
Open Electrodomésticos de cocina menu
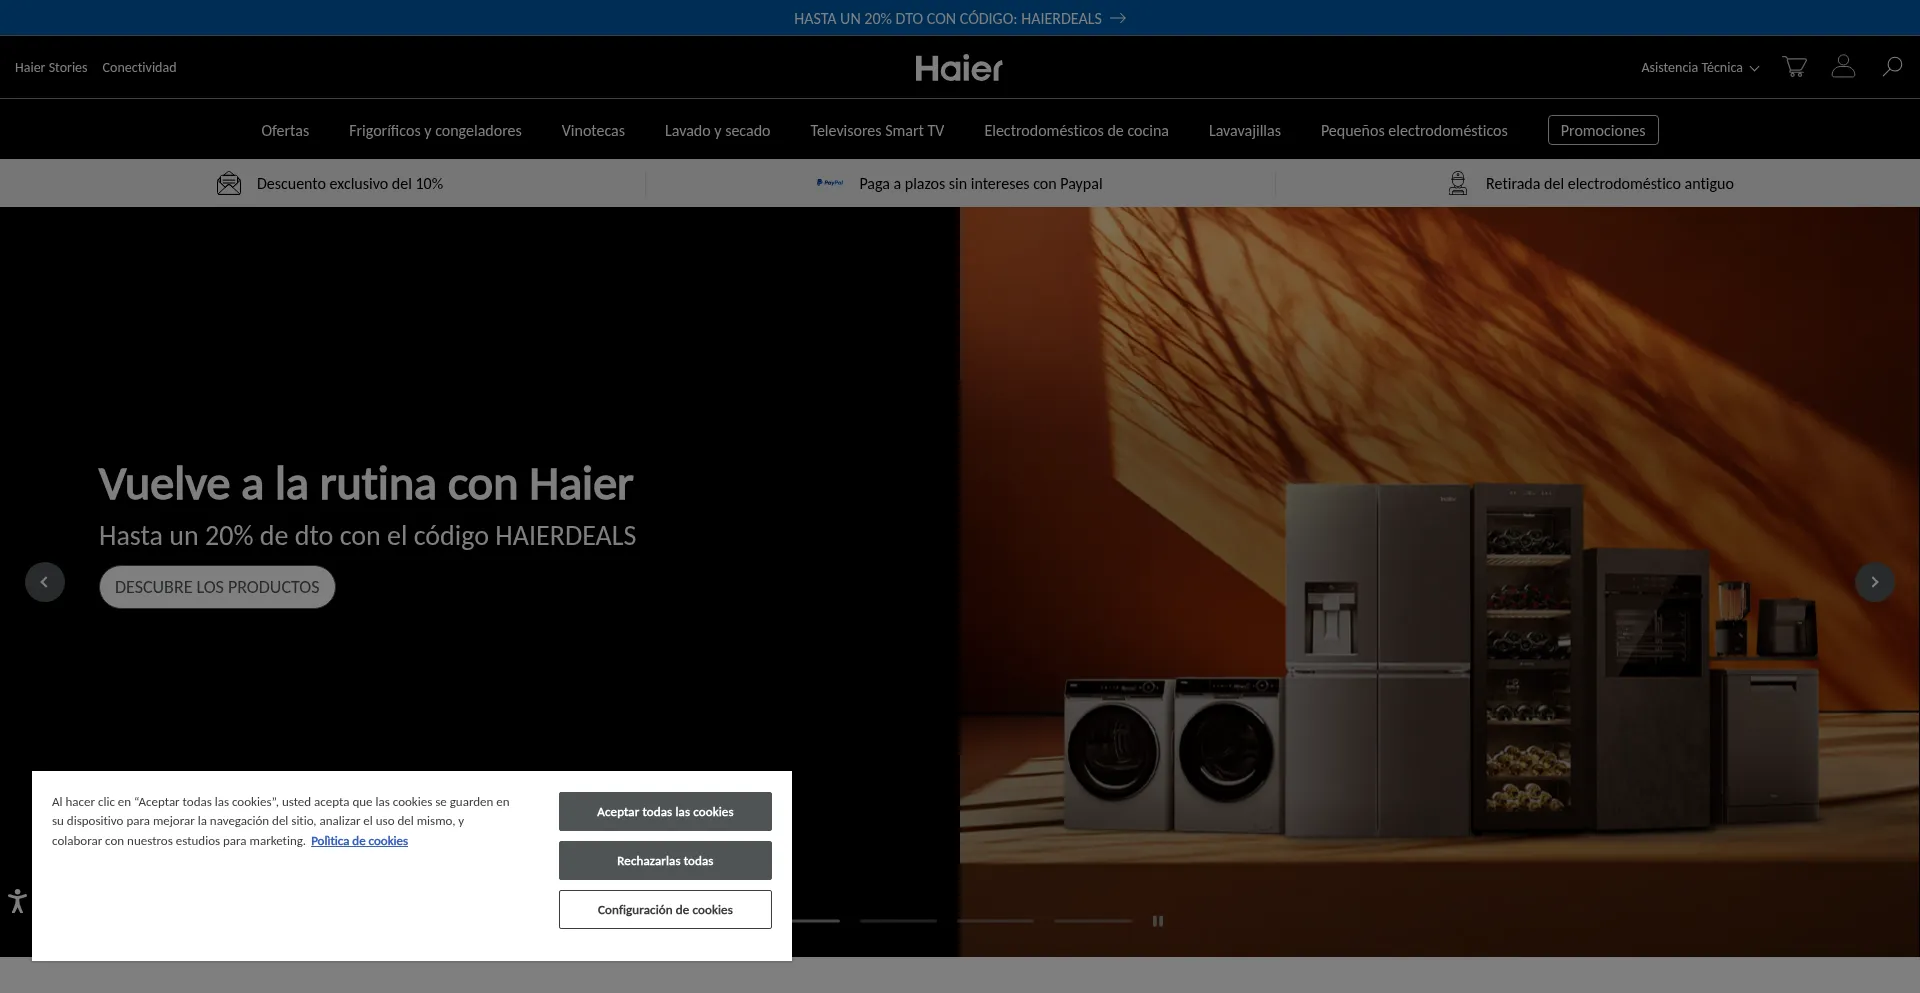pyautogui.click(x=1076, y=131)
